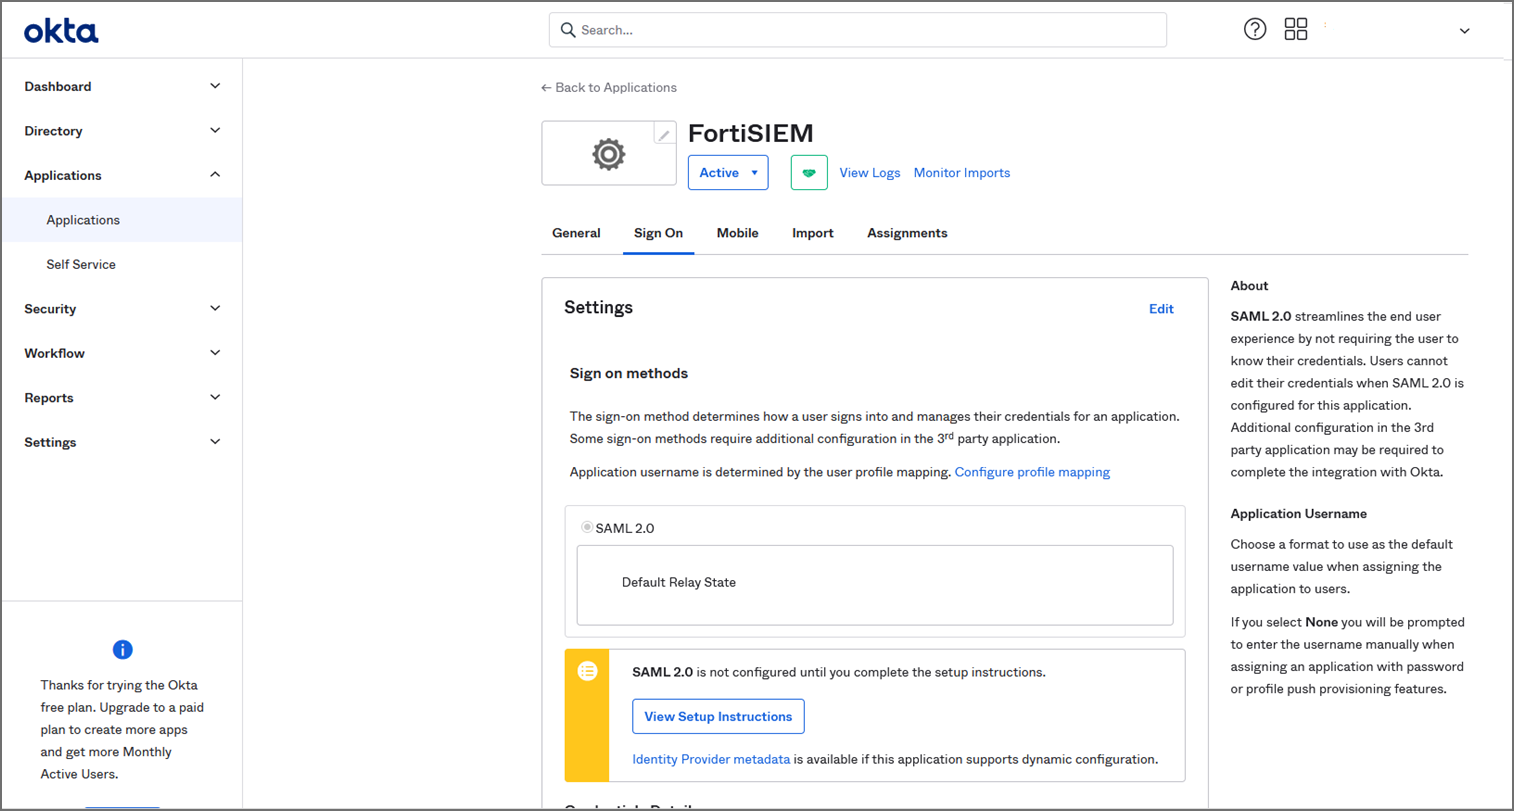Open the help question mark icon
1514x811 pixels.
click(x=1255, y=29)
